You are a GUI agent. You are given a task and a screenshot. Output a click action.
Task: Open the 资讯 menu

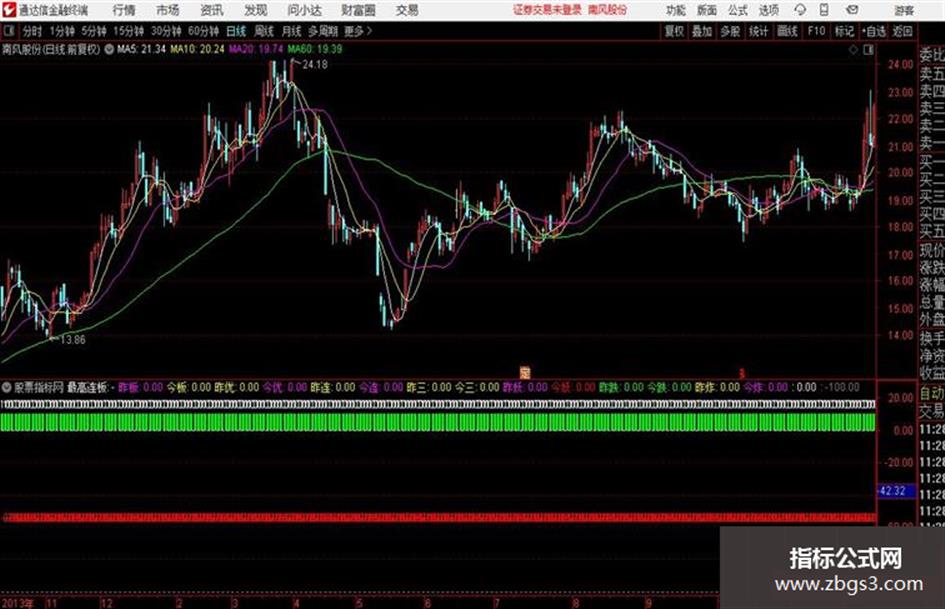tap(212, 10)
